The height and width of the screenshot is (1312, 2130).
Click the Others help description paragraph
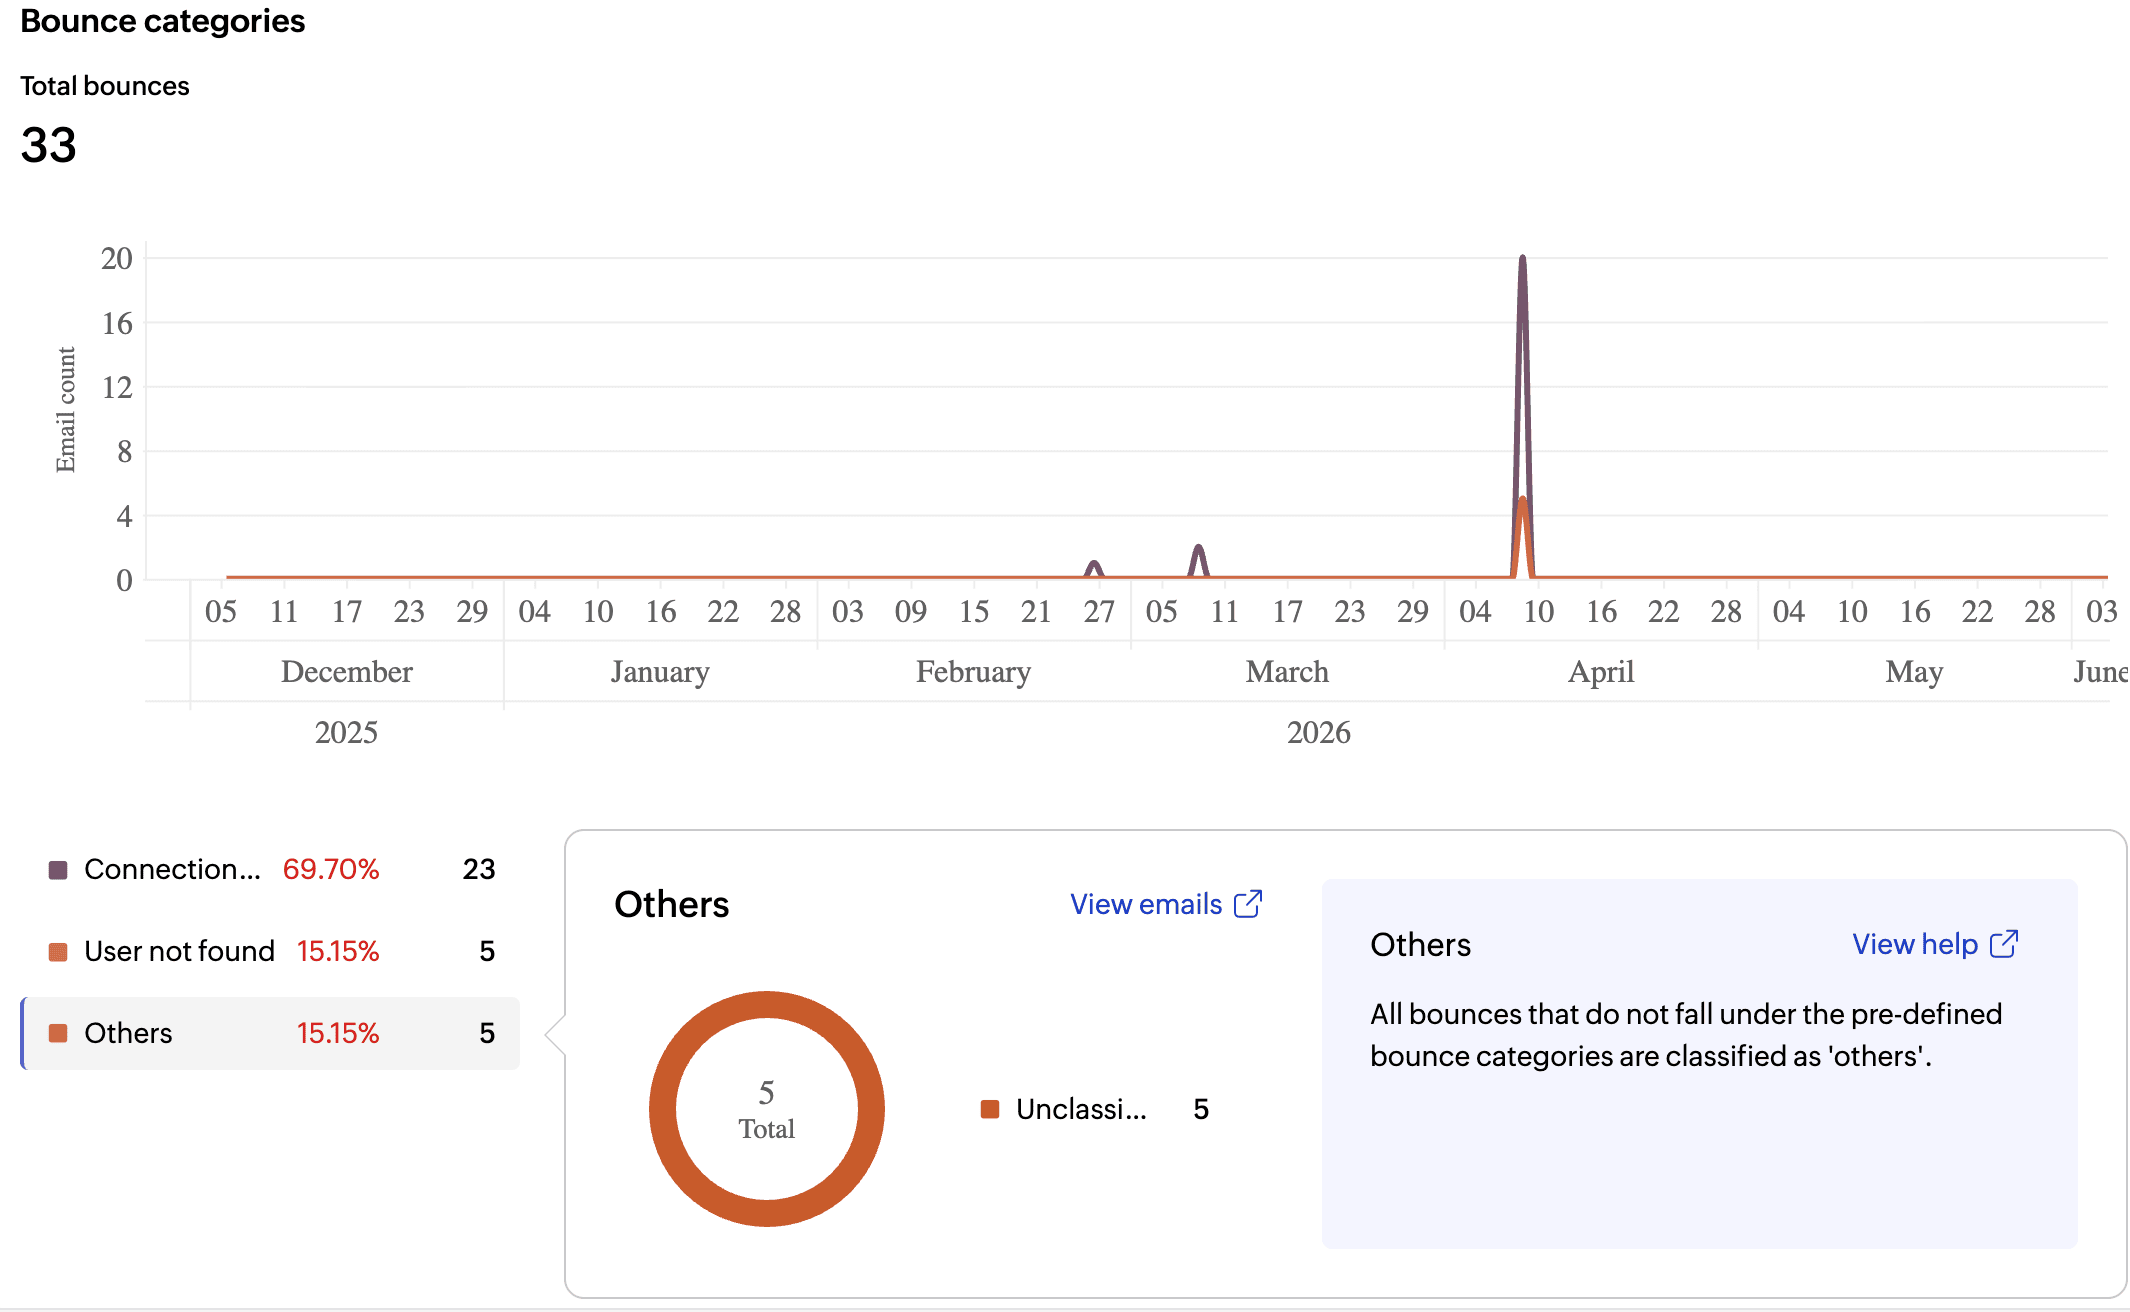pos(1686,1035)
